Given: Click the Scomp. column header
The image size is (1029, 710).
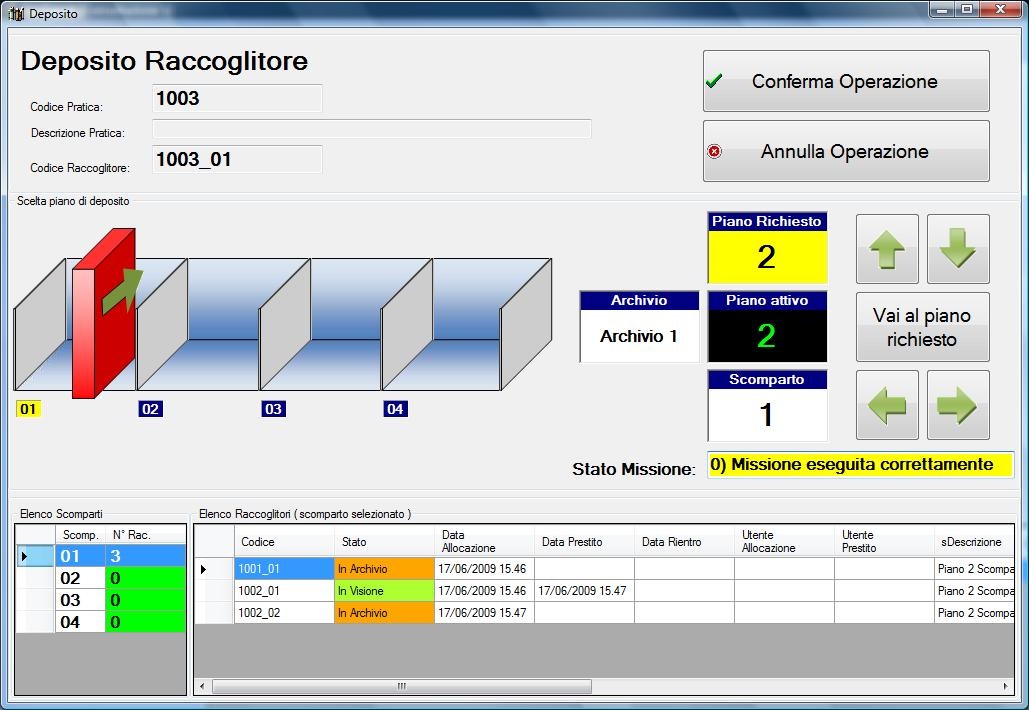Looking at the screenshot, I should coord(80,535).
